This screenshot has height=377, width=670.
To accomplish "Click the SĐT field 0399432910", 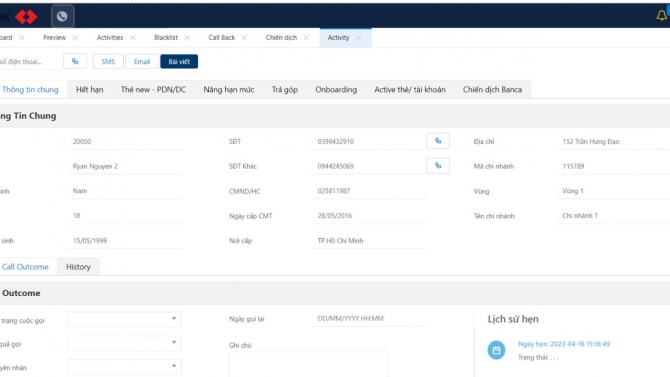I will click(369, 141).
